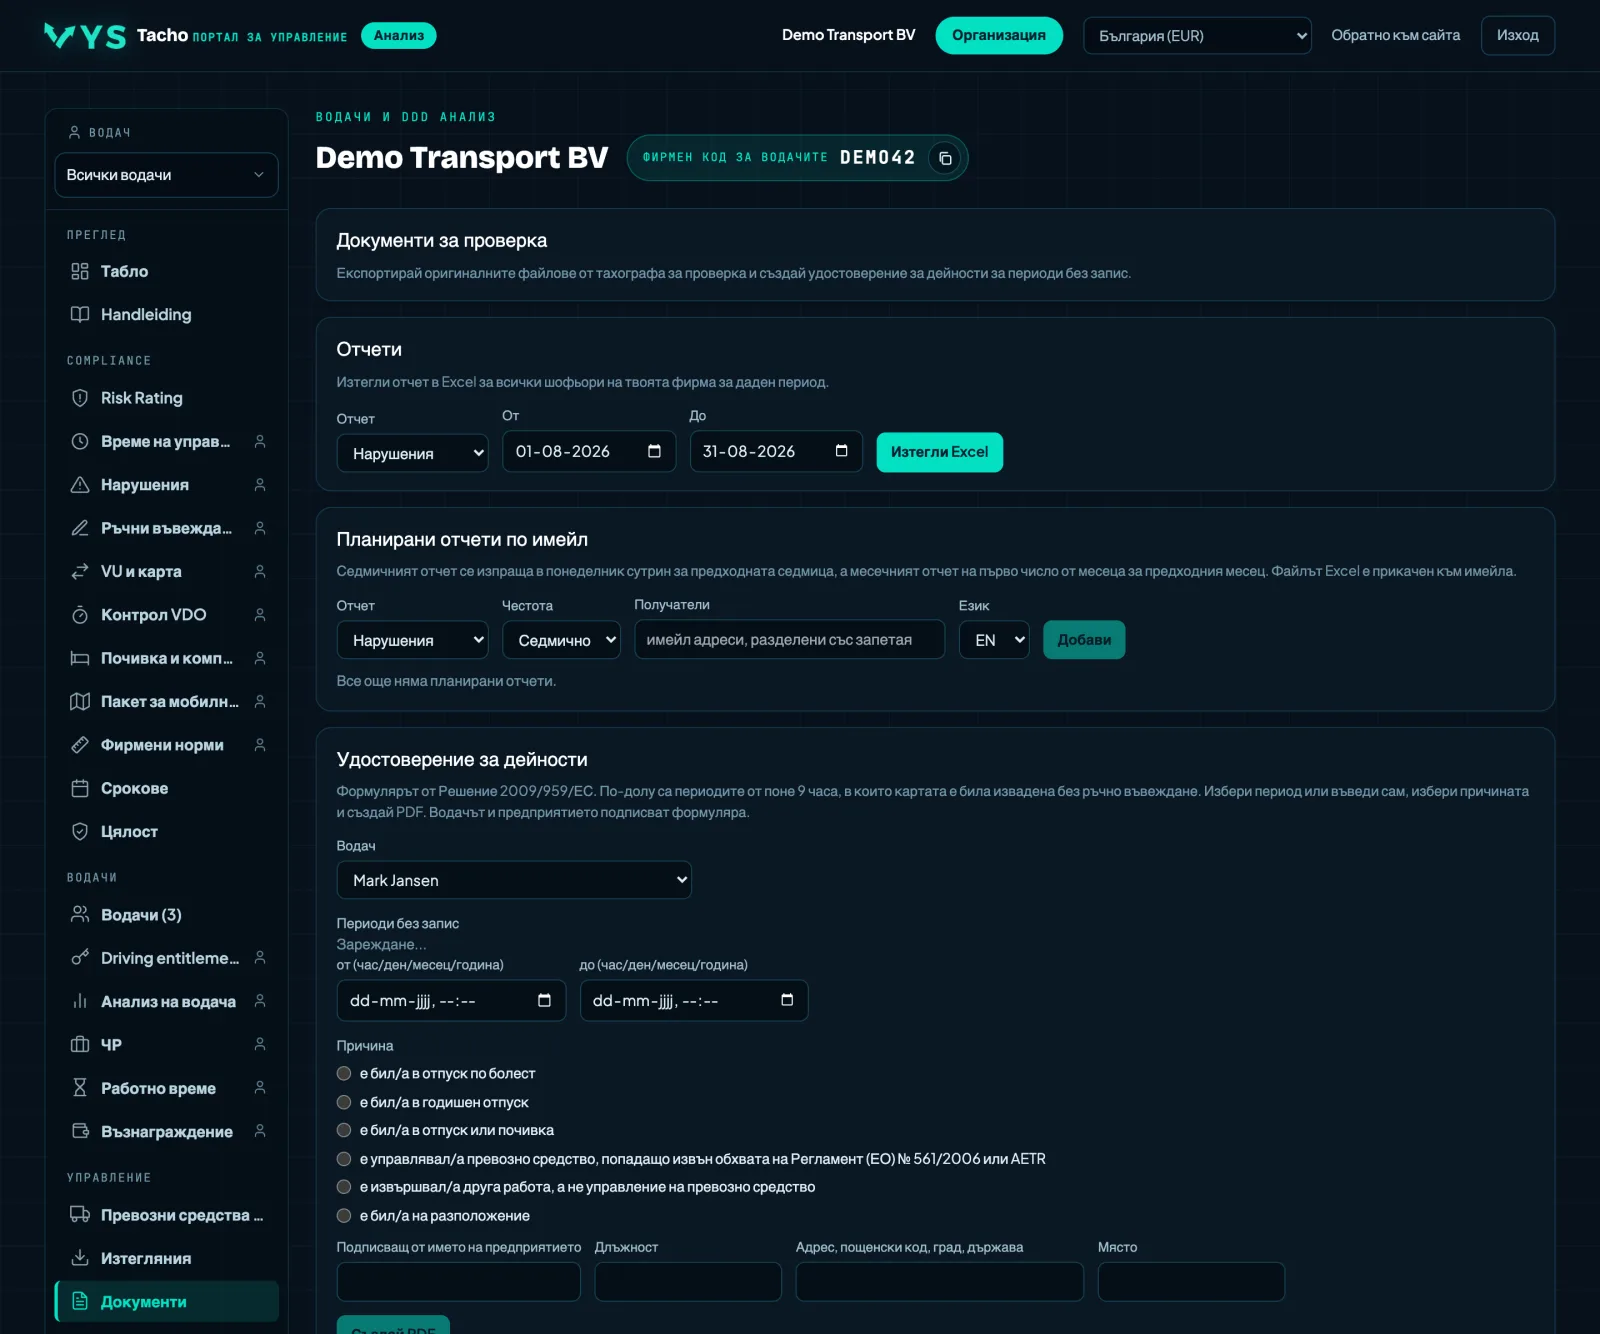Click the Изход logout button

(1517, 35)
